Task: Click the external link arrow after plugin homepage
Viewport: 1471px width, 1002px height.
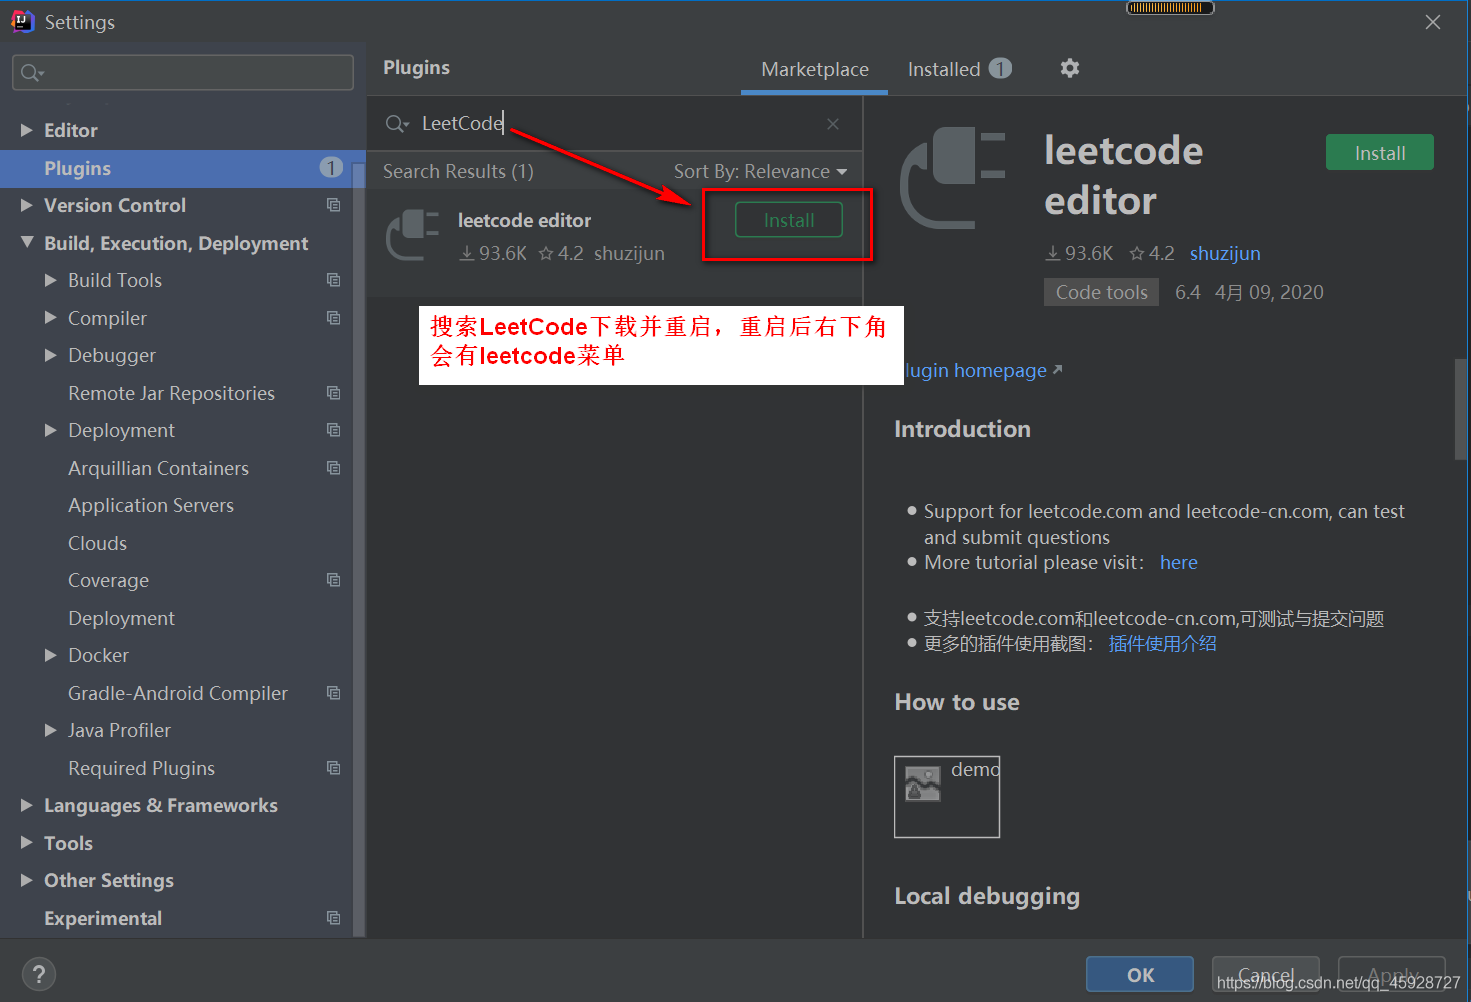Action: tap(1057, 370)
